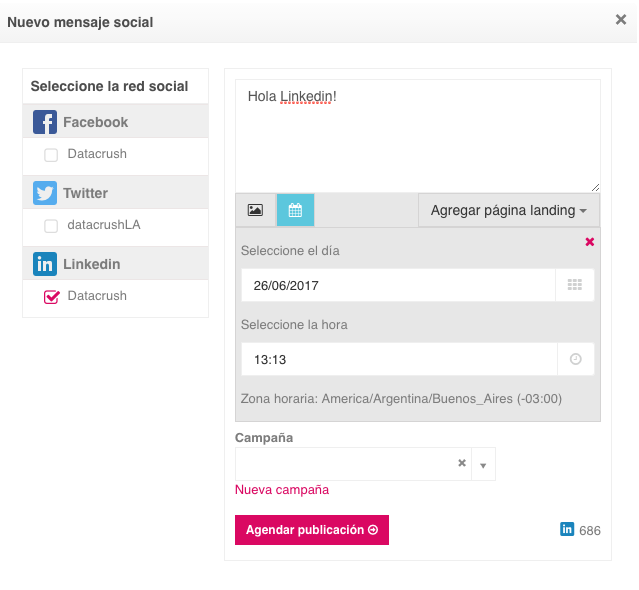This screenshot has height=590, width=639.
Task: Click the Linkedin logo icon in sidebar
Action: point(45,264)
